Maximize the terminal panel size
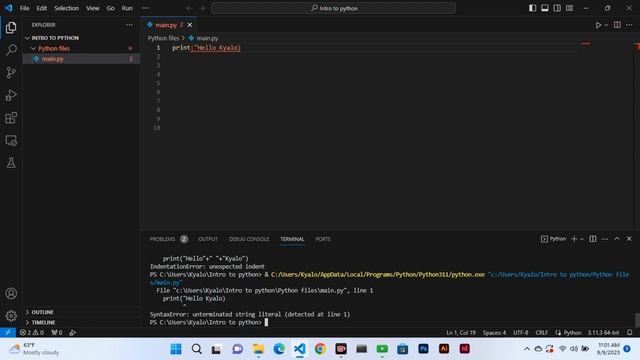 617,239
